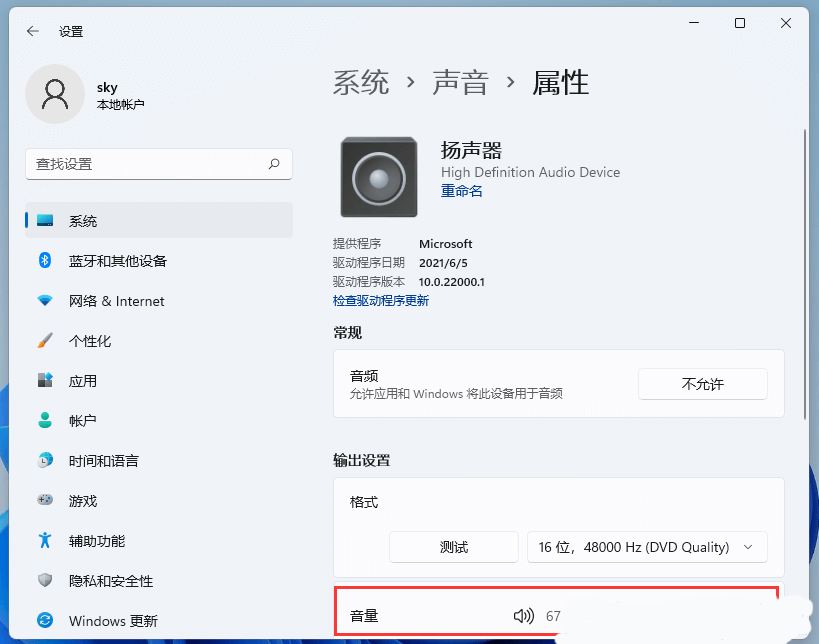Click the 重命名 link
Screen dimensions: 819x644
[x=461, y=191]
